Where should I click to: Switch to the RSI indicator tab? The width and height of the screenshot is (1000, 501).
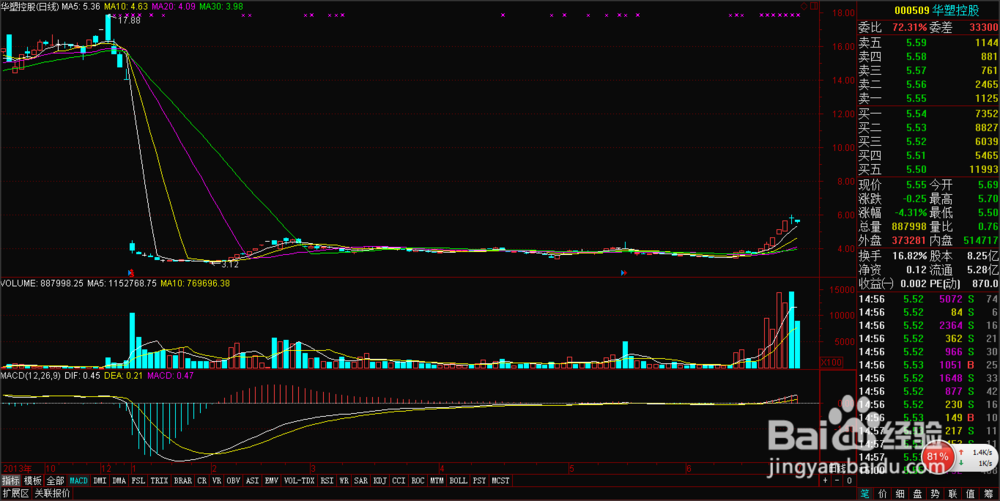point(327,481)
